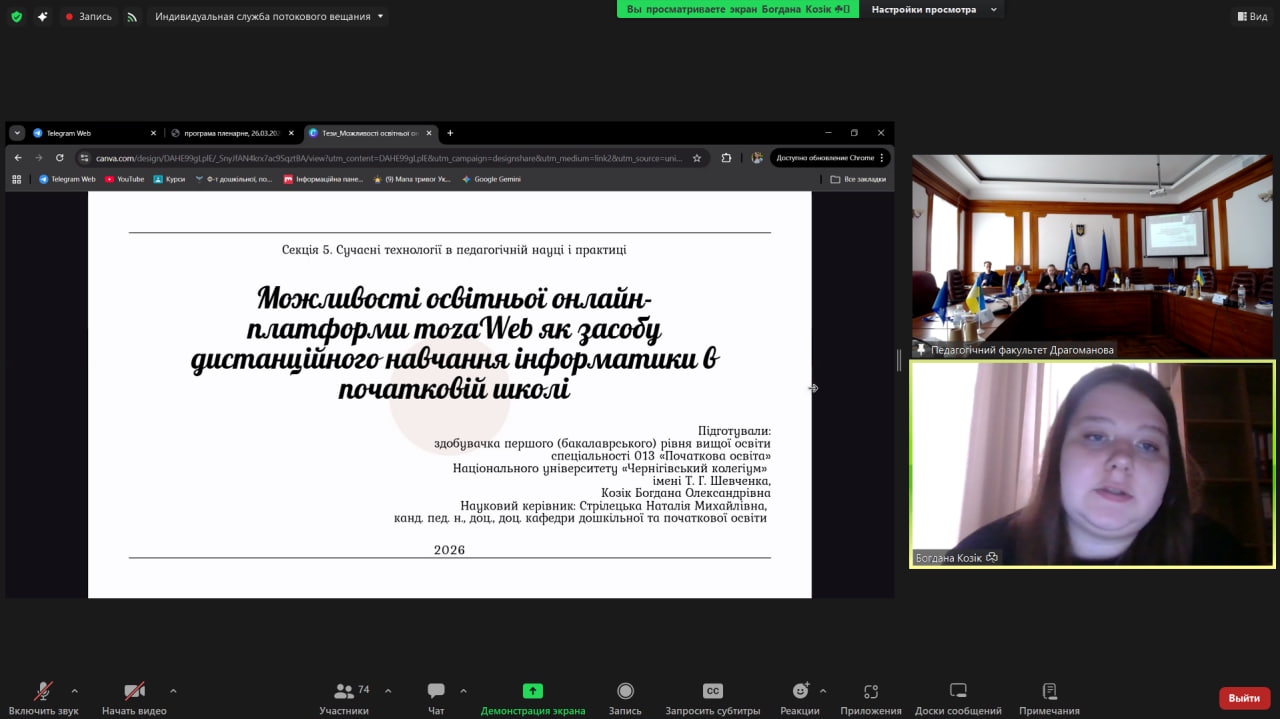The height and width of the screenshot is (719, 1280).
Task: Click the green encryption shield icon
Action: pyautogui.click(x=16, y=16)
